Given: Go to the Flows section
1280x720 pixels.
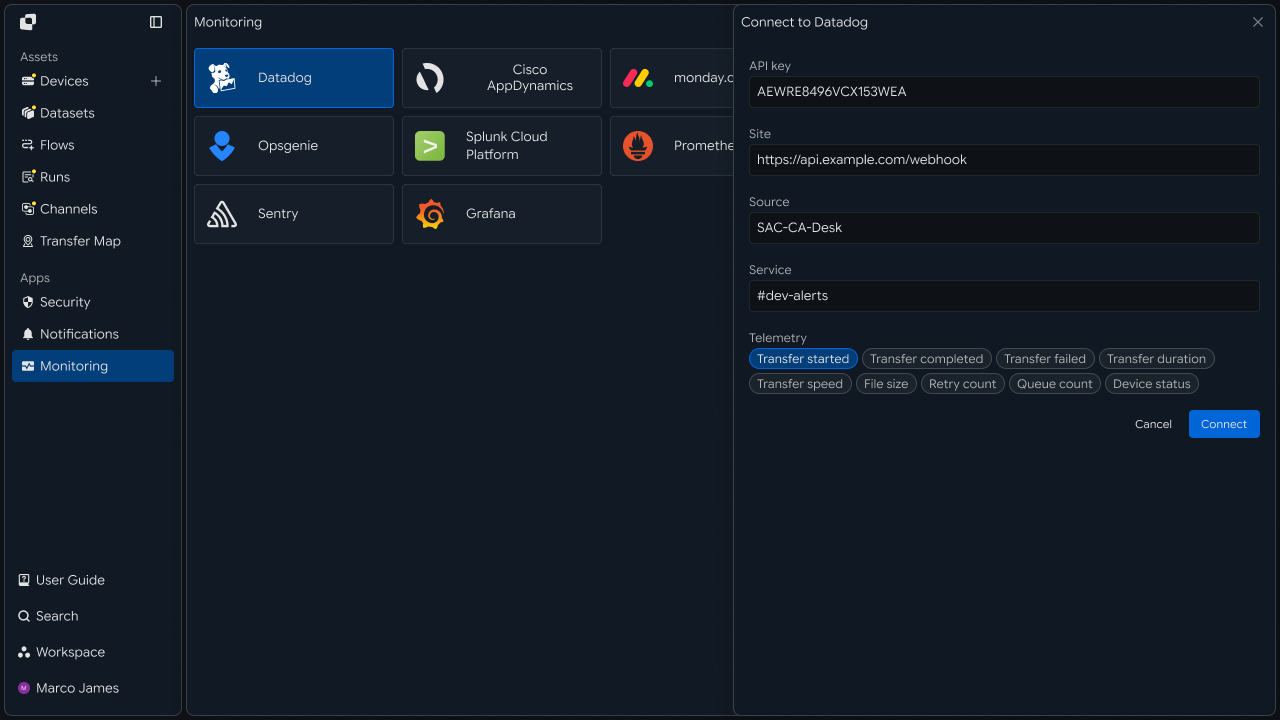Looking at the screenshot, I should (x=57, y=145).
